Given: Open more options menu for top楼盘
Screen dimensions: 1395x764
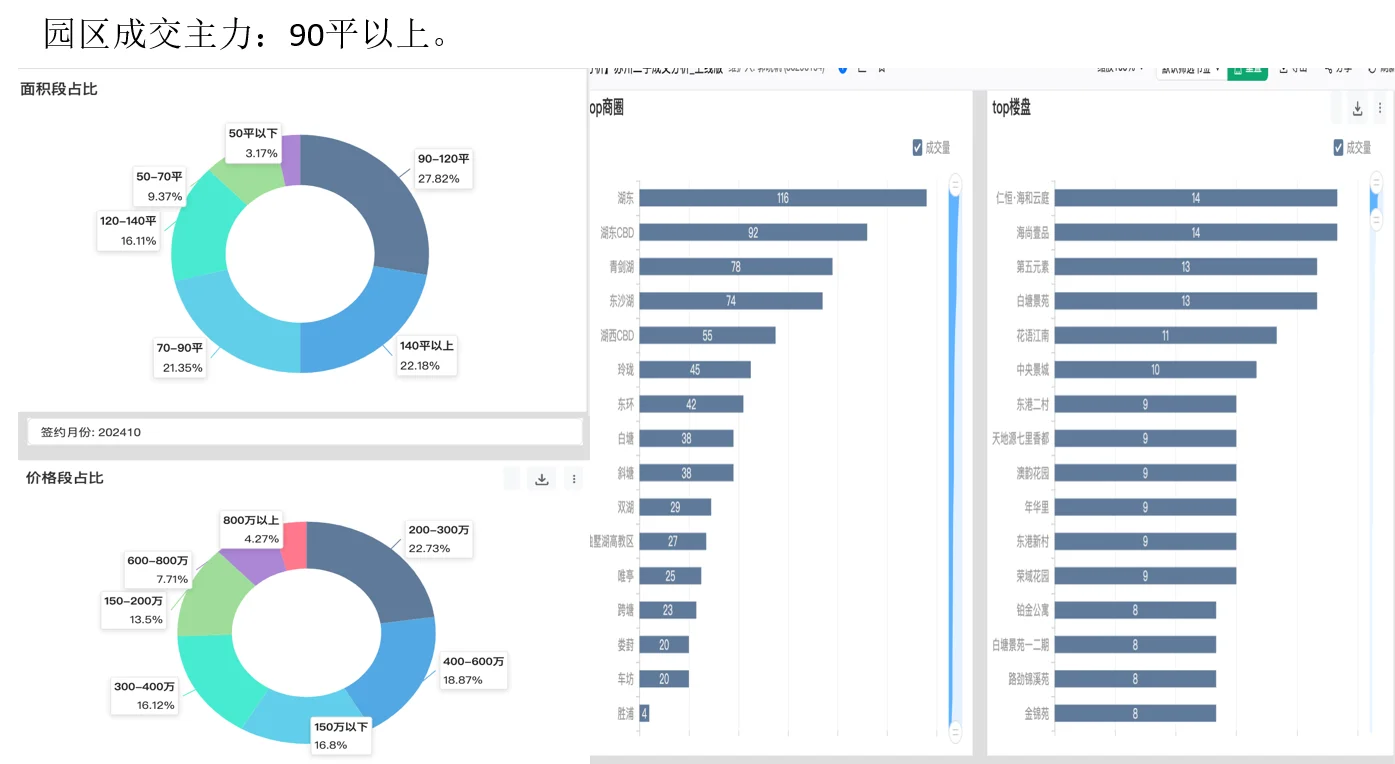Looking at the screenshot, I should 1380,109.
